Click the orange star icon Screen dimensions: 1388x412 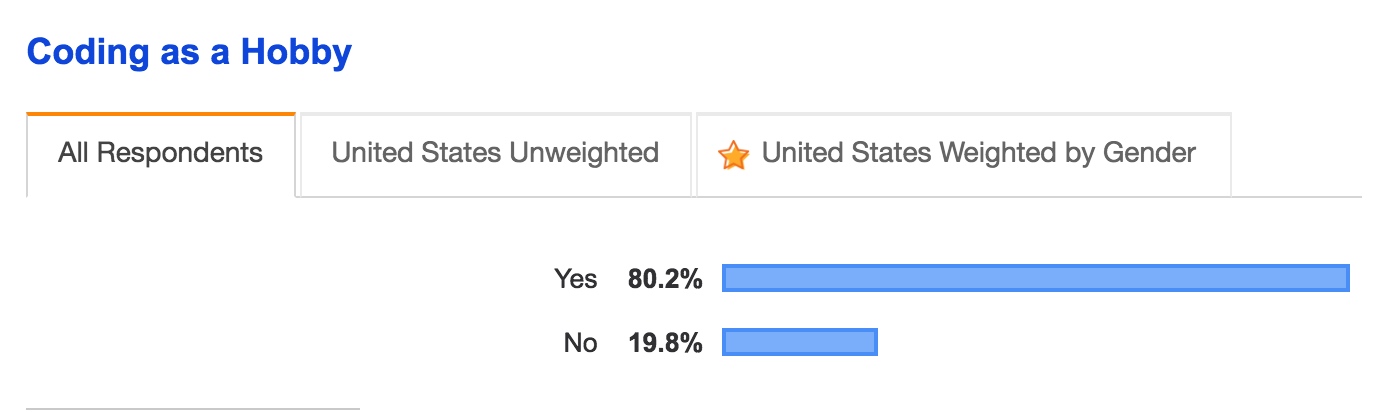pyautogui.click(x=734, y=155)
